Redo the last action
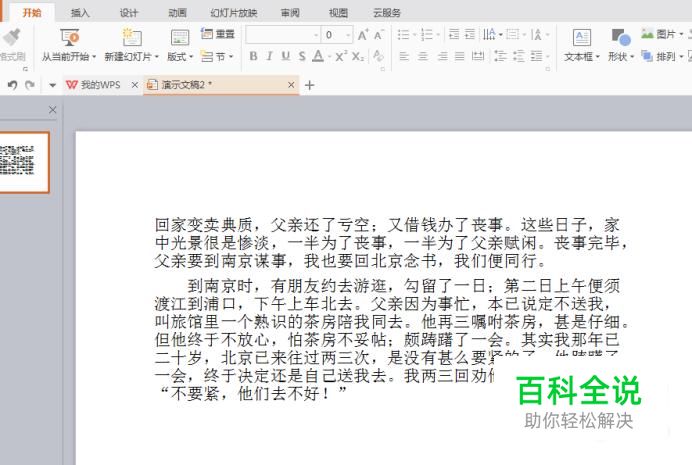Image resolution: width=692 pixels, height=465 pixels. point(30,85)
